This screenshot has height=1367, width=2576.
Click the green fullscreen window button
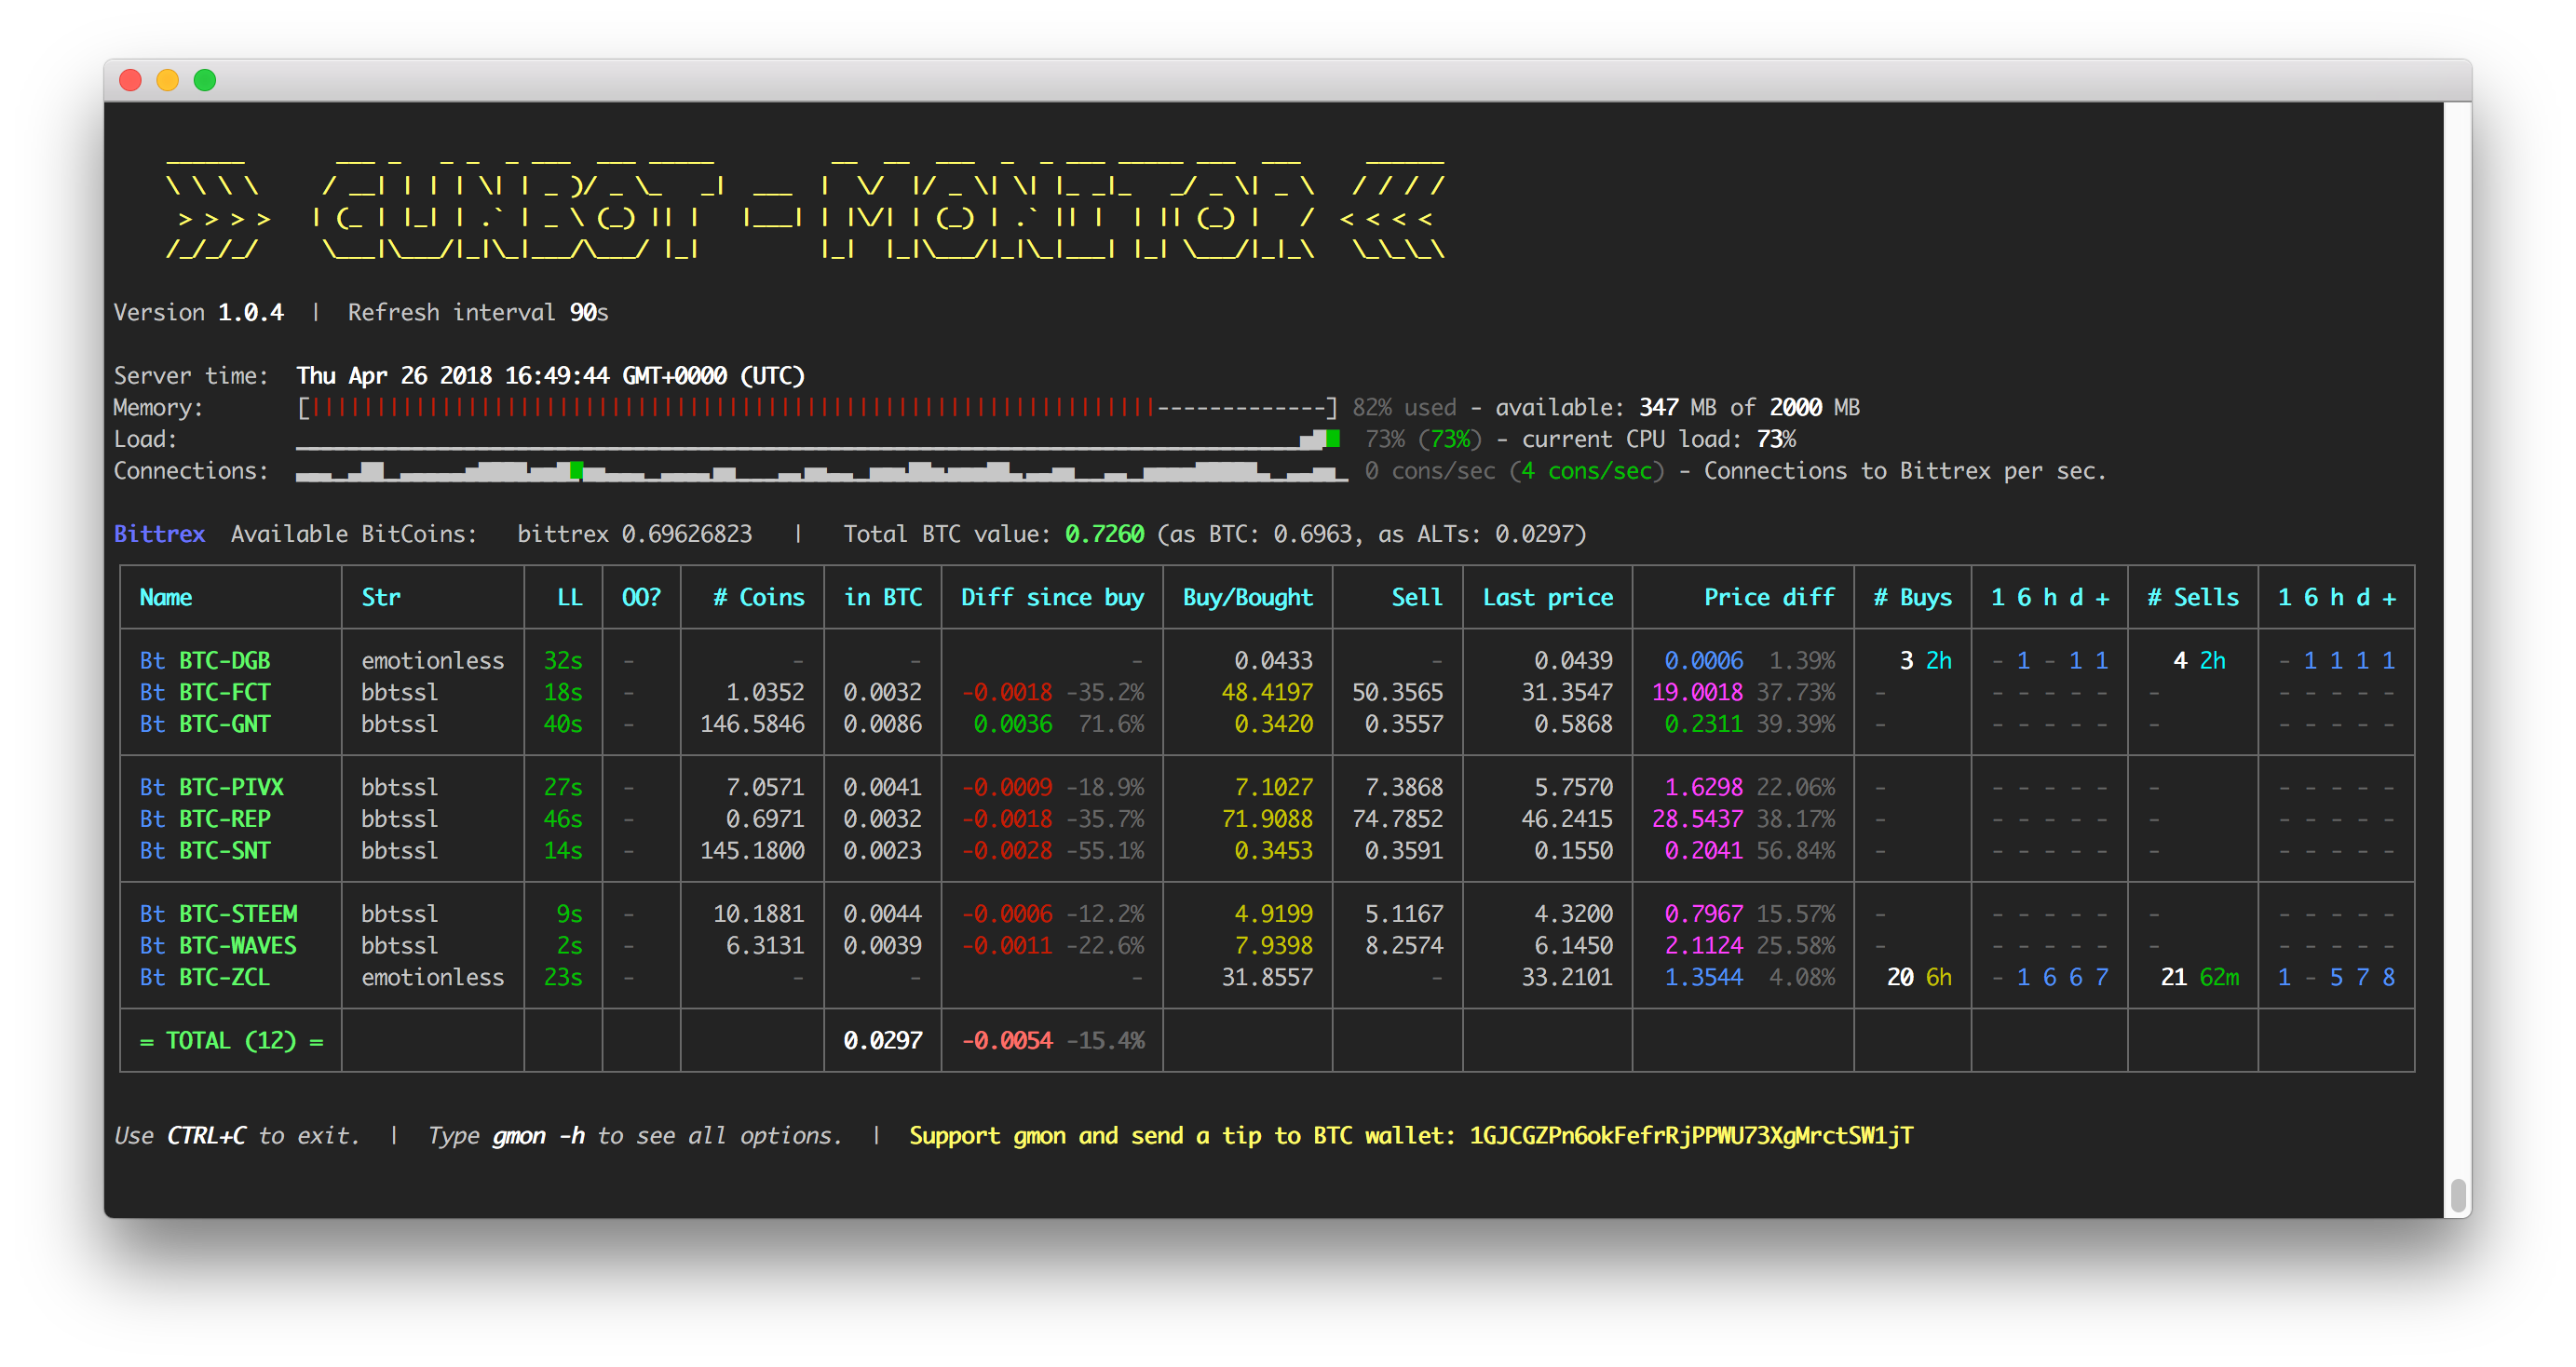[x=205, y=80]
